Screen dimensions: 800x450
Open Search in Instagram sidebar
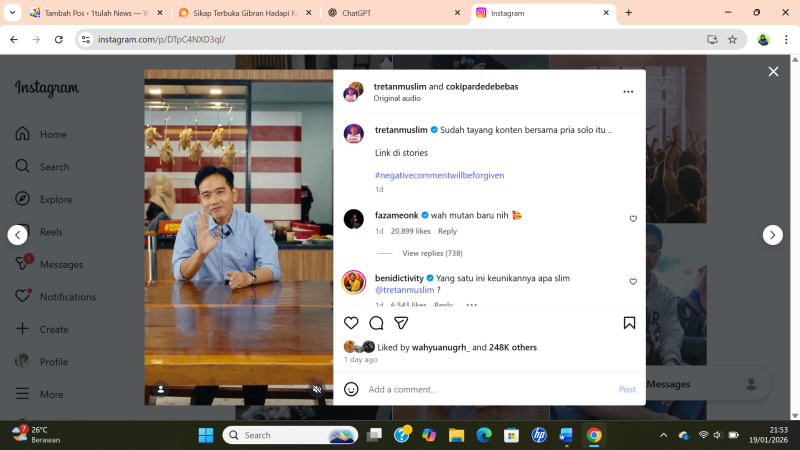pyautogui.click(x=42, y=166)
